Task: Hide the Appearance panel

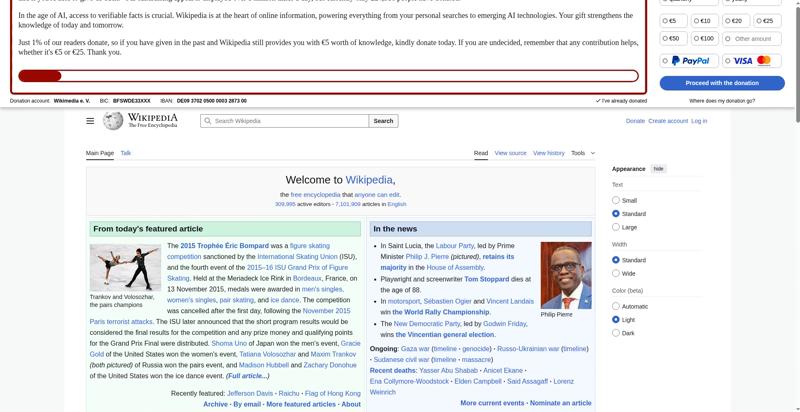Action: [658, 169]
